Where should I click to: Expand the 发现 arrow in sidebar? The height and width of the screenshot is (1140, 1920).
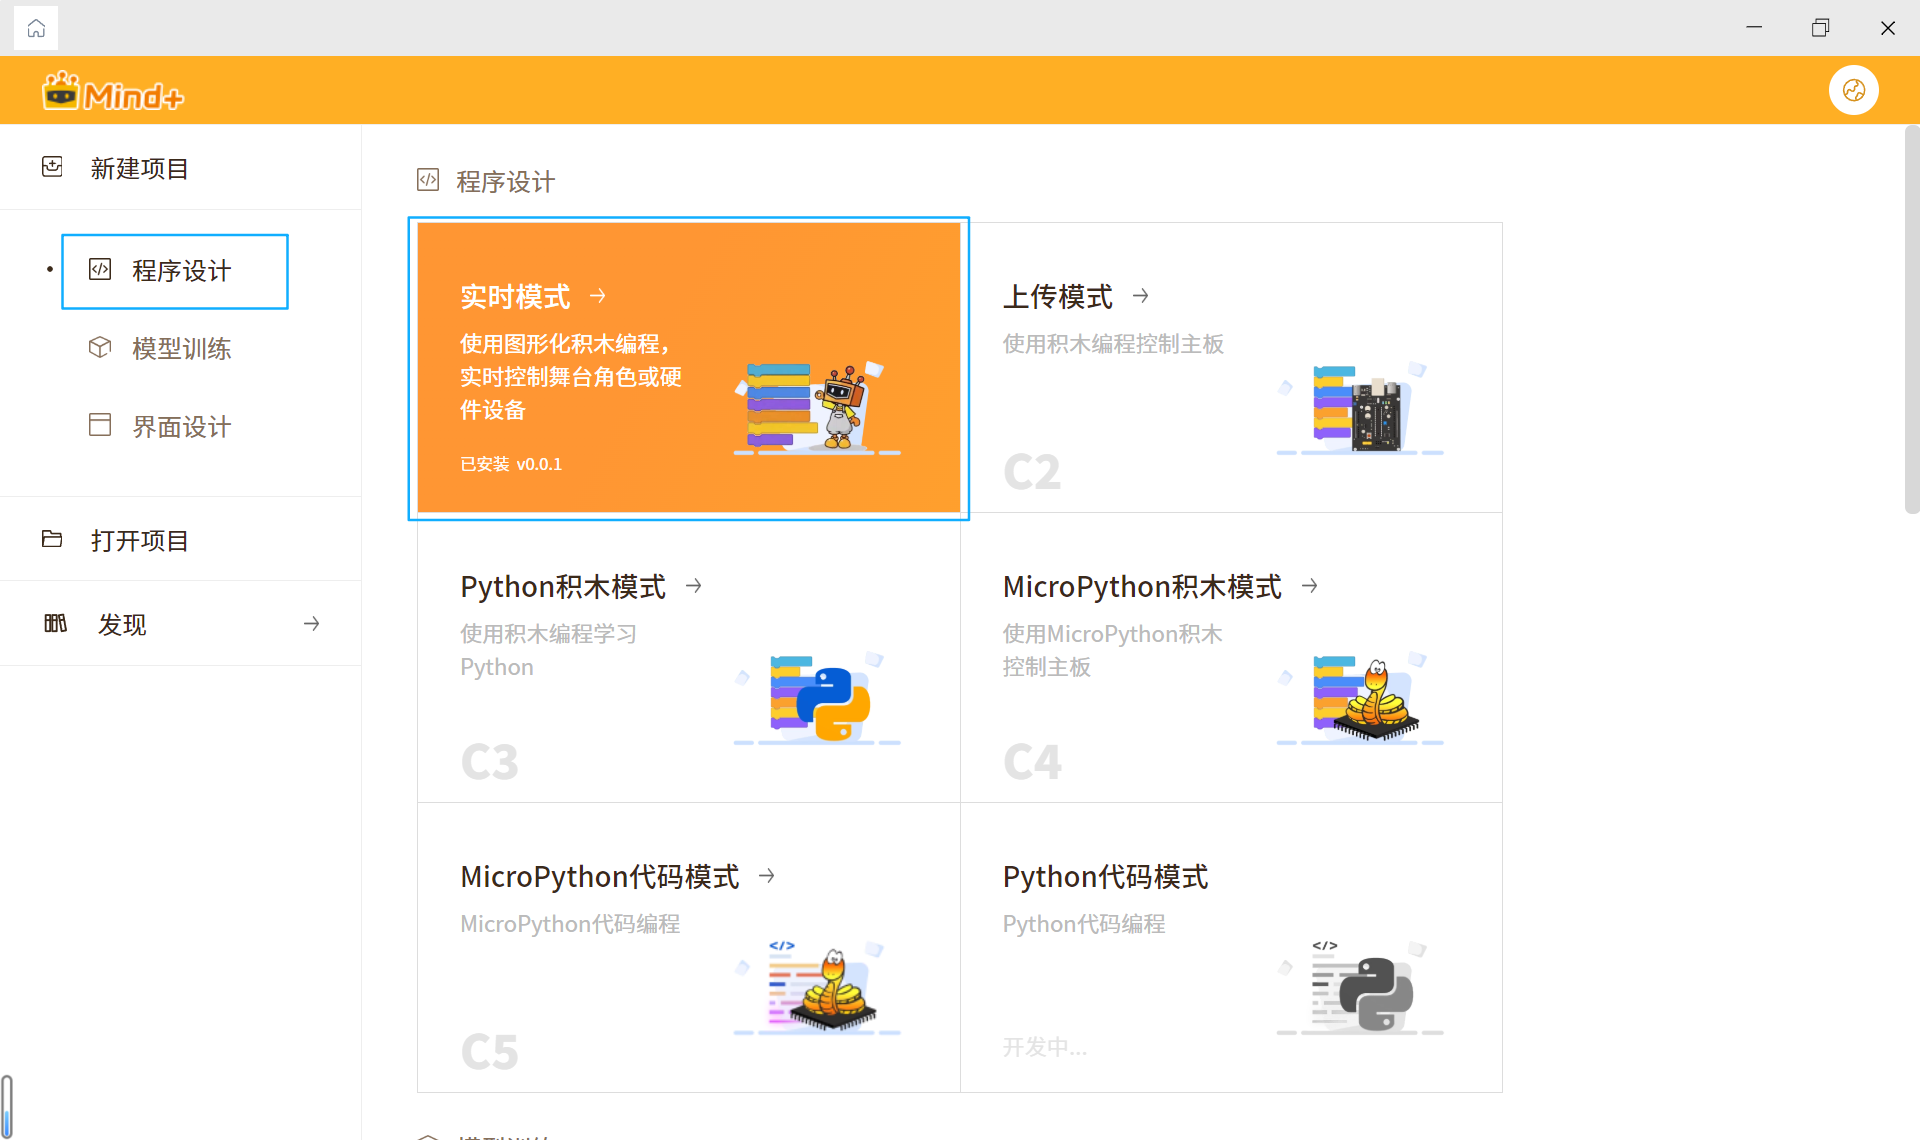pyautogui.click(x=312, y=624)
